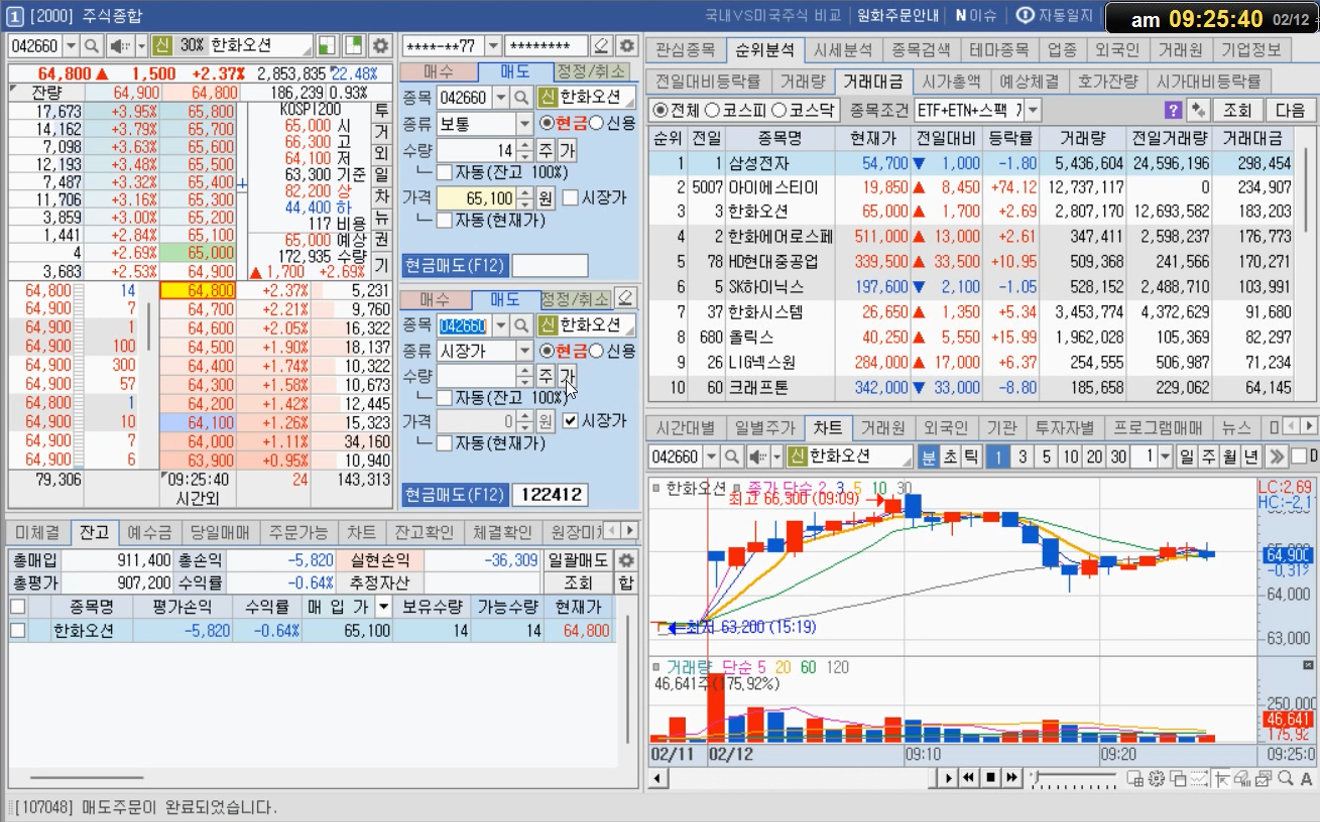Uncheck 시장가 box in lower order form
The image size is (1320, 822).
pyautogui.click(x=570, y=421)
